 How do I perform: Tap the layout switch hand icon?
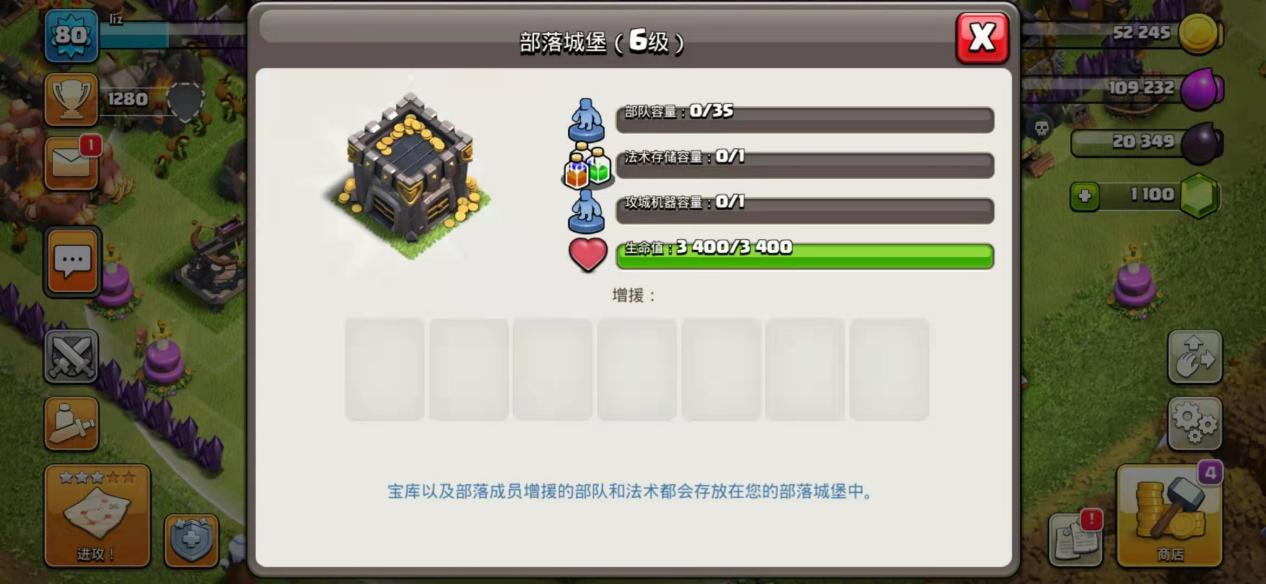click(1195, 356)
